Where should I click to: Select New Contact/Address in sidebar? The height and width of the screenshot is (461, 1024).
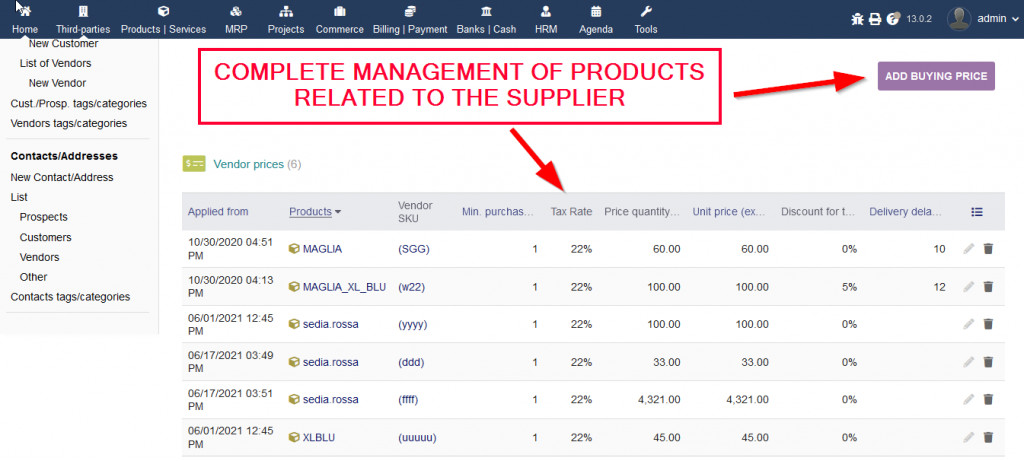click(62, 177)
